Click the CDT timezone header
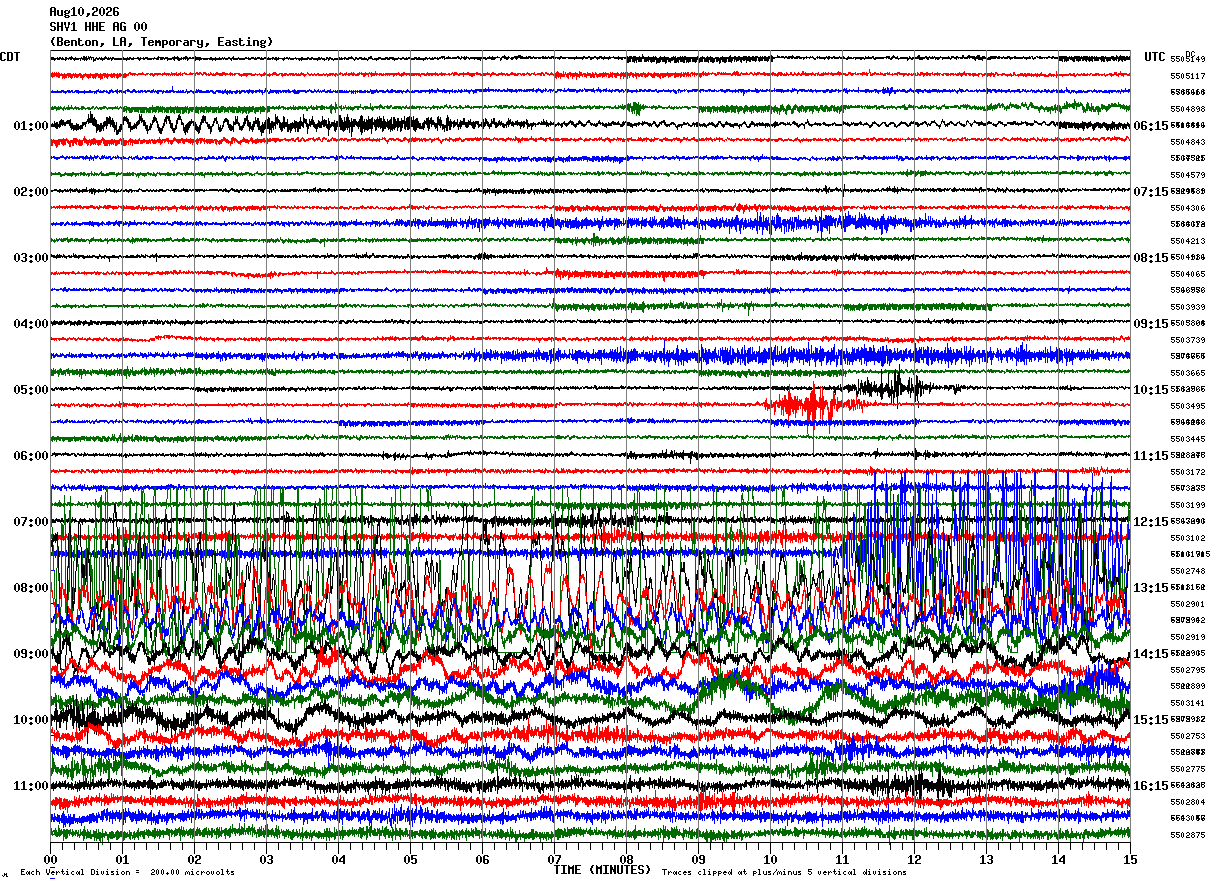Viewport: 1210px width, 886px height. pos(10,57)
